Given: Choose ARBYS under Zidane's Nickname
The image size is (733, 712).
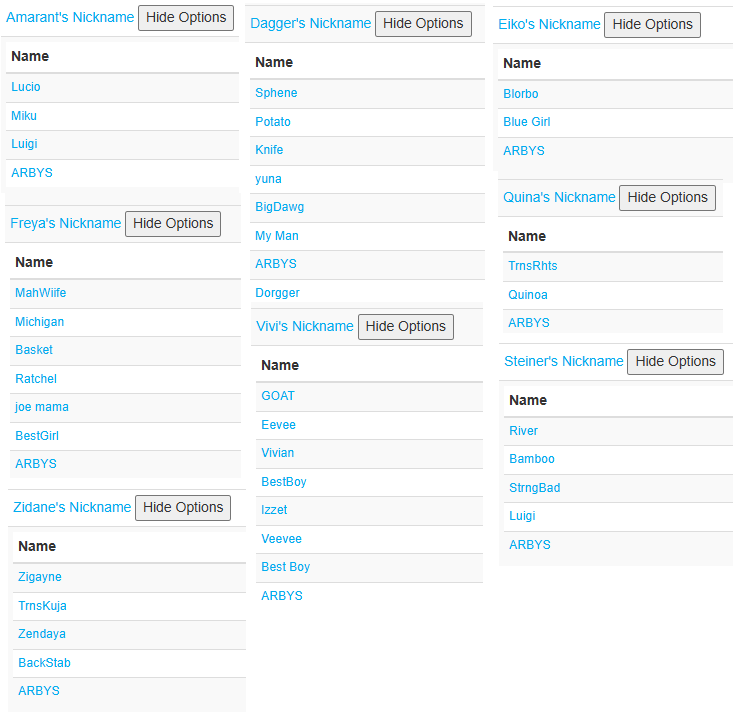Looking at the screenshot, I should click(39, 691).
